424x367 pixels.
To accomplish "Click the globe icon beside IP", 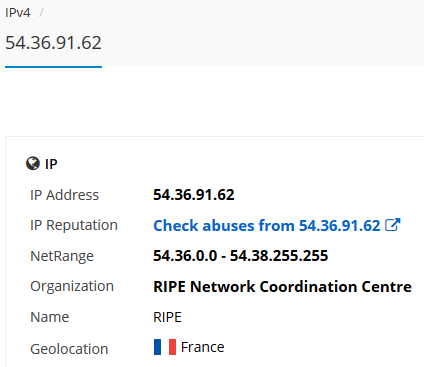I will 33,164.
